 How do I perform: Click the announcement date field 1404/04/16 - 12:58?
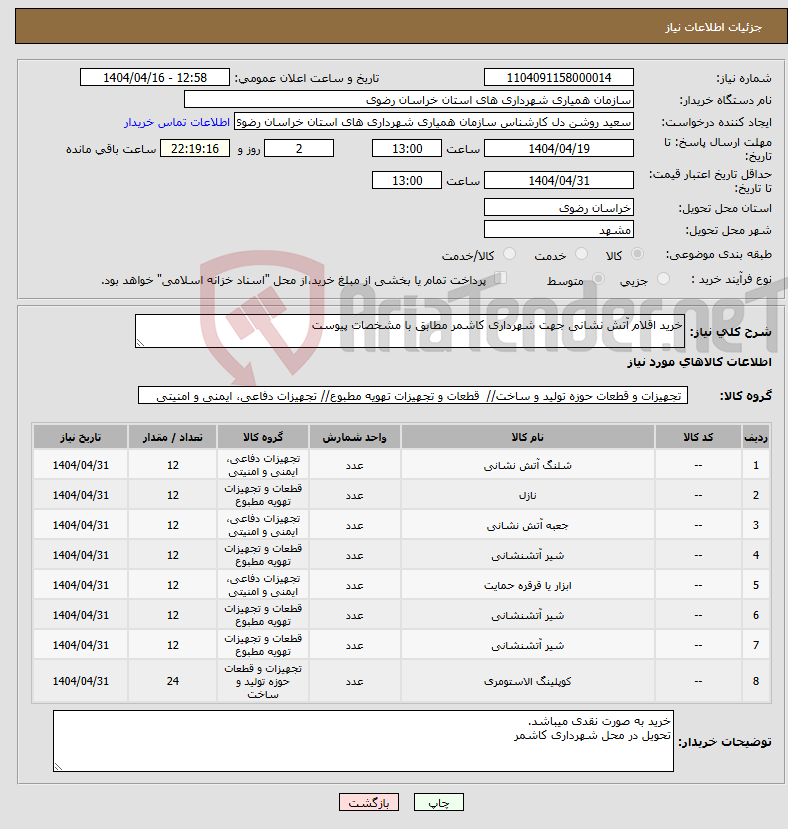(x=154, y=77)
